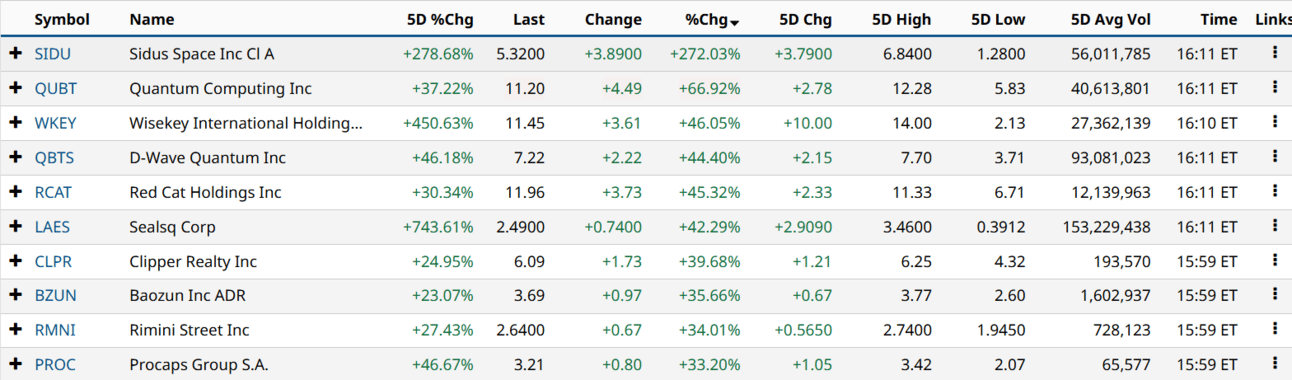Sort by the 5D Avg Vol header

[1110, 19]
